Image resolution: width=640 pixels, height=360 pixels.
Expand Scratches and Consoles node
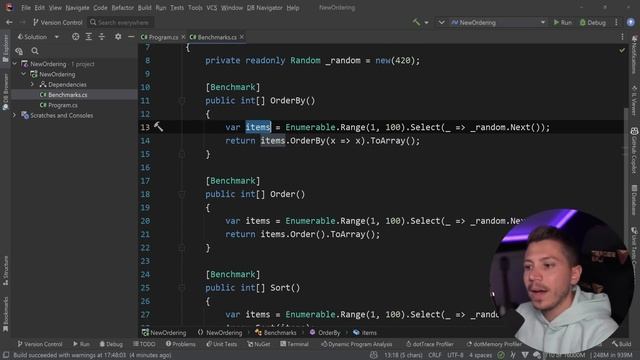click(15, 115)
